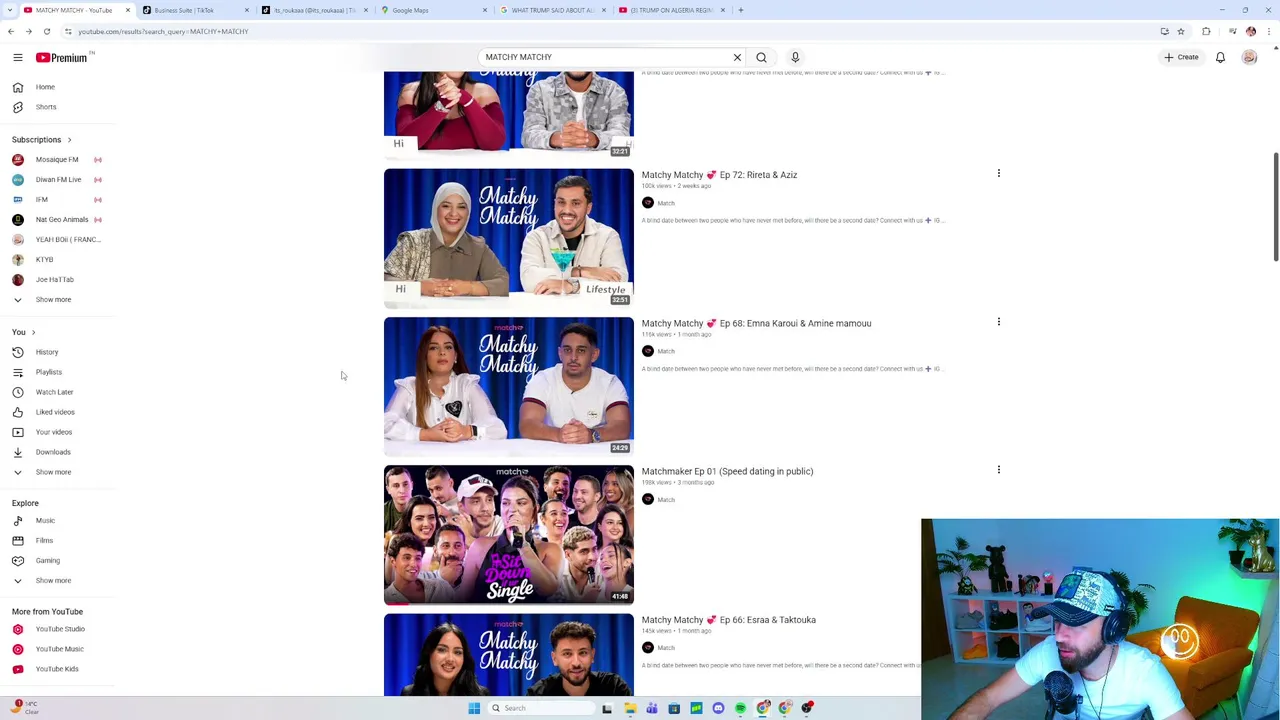The image size is (1280, 720).
Task: Open YouTube Studio link
Action: 60,629
